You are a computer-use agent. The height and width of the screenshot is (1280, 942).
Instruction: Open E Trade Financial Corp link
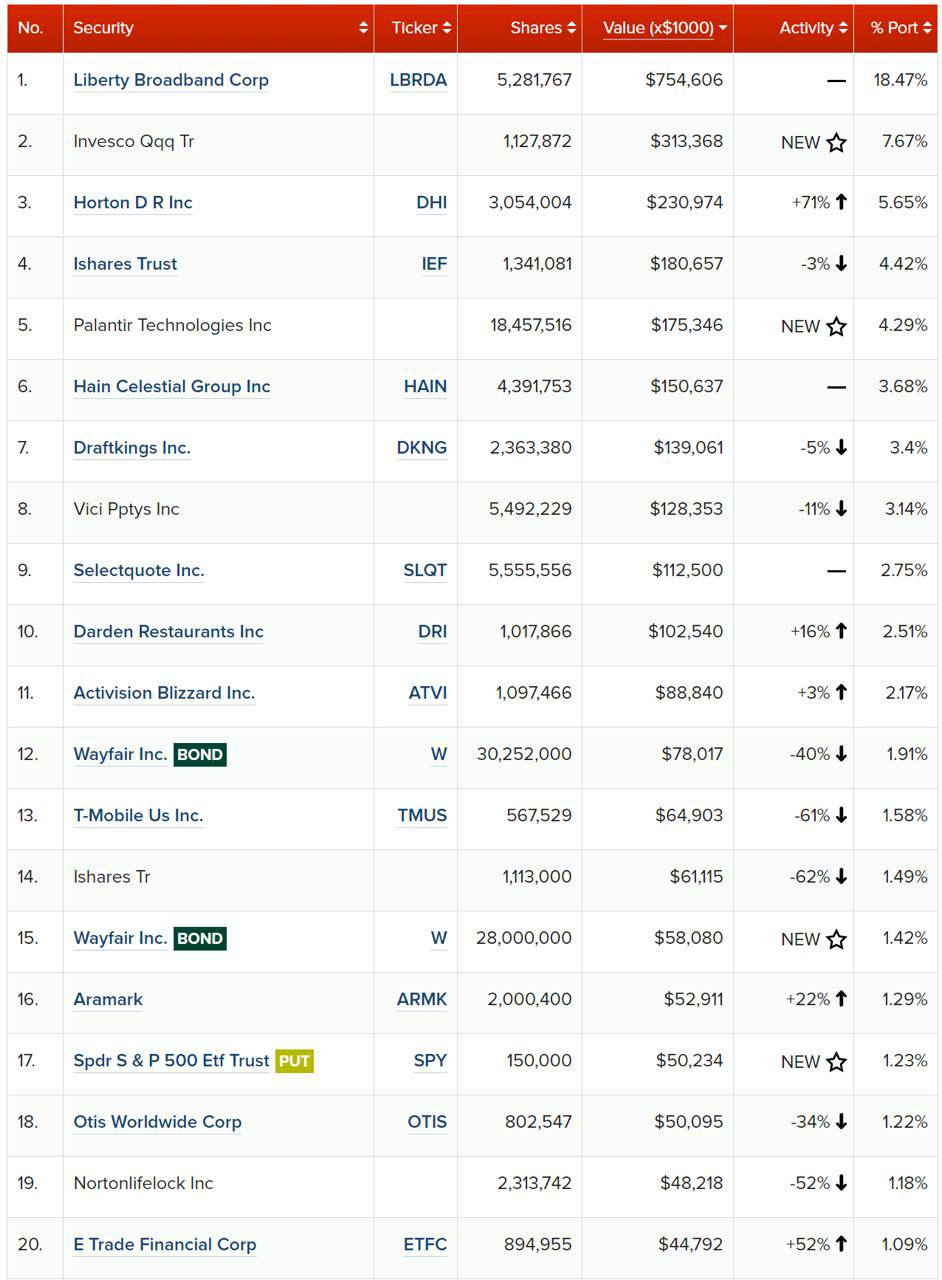(x=165, y=1245)
